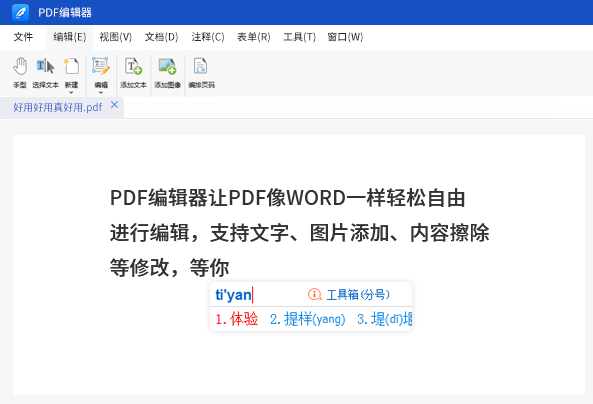Click the orange IME toolbox icon
The height and width of the screenshot is (404, 593).
(x=315, y=294)
